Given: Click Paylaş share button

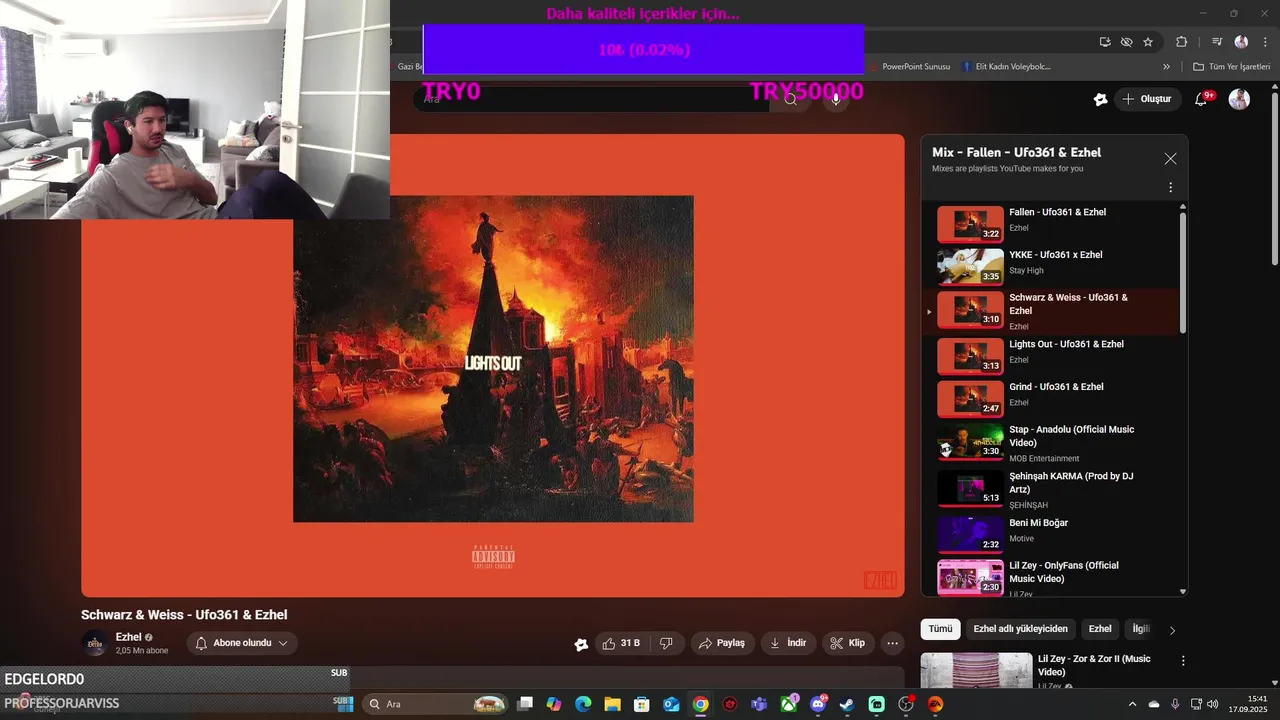Looking at the screenshot, I should [x=722, y=643].
